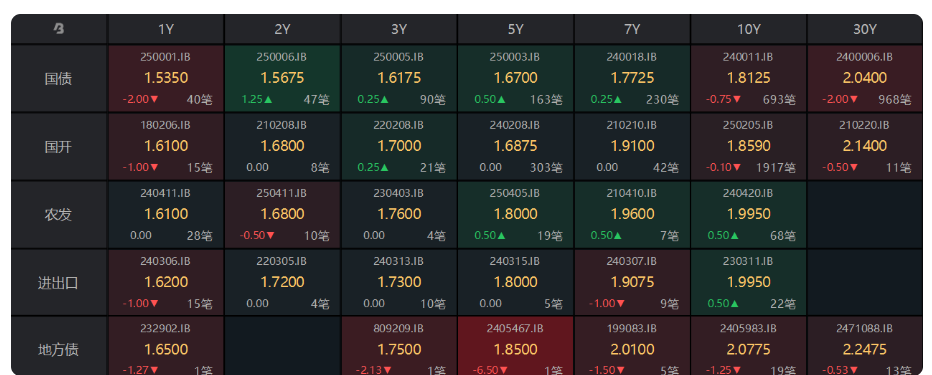The width and height of the screenshot is (932, 375).
Task: Select the 10Y column header
Action: 749,29
